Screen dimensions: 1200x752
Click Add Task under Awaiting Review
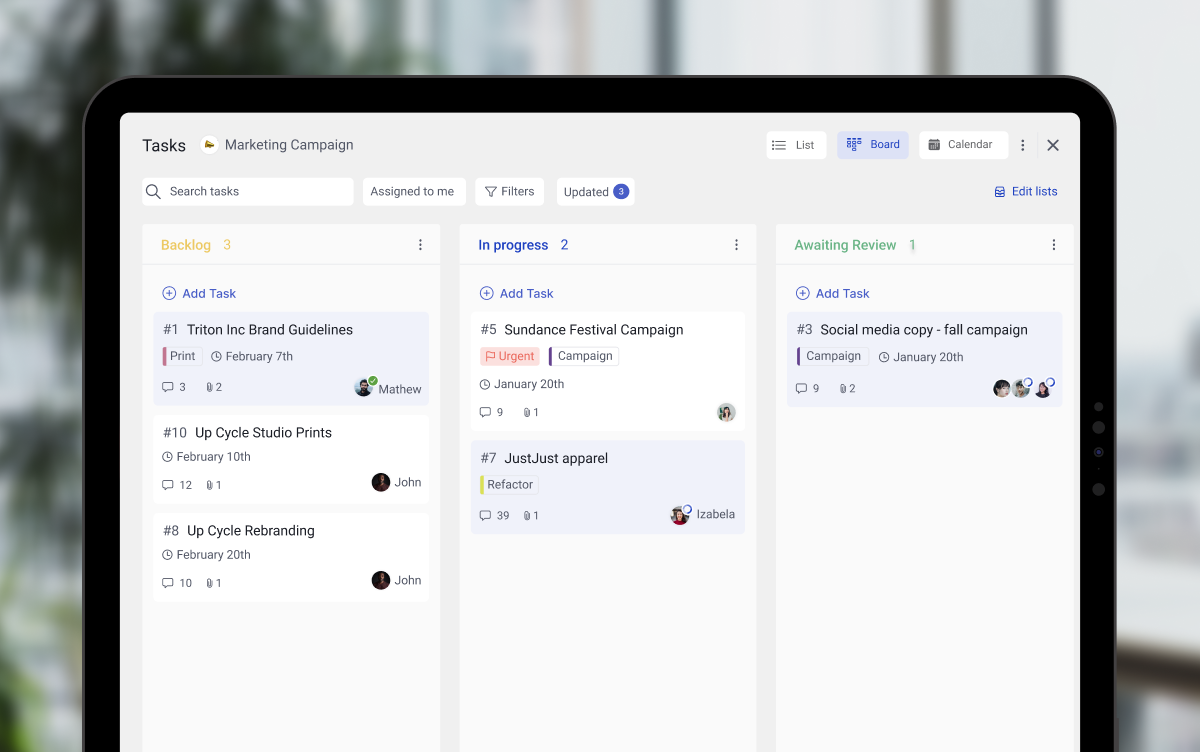click(x=832, y=293)
